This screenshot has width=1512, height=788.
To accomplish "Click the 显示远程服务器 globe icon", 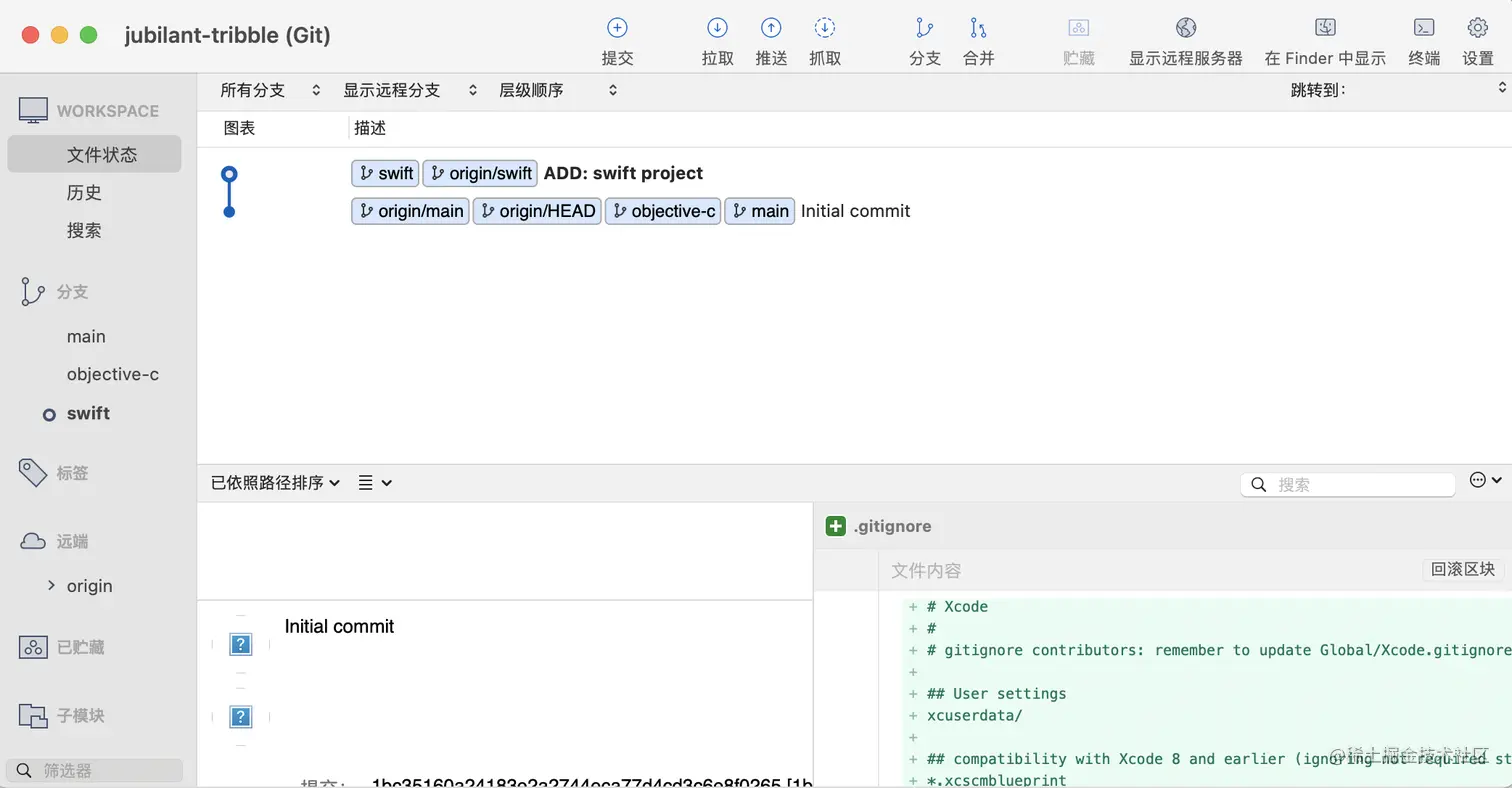I will tap(1186, 28).
